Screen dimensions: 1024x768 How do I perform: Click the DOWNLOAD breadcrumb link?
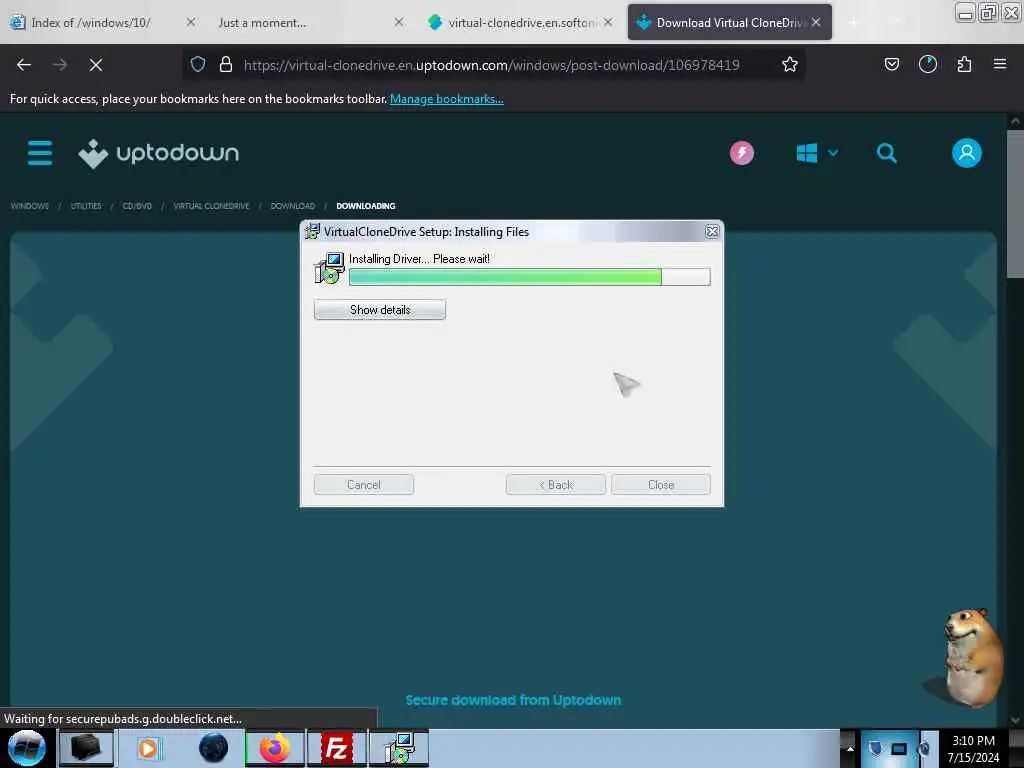293,206
